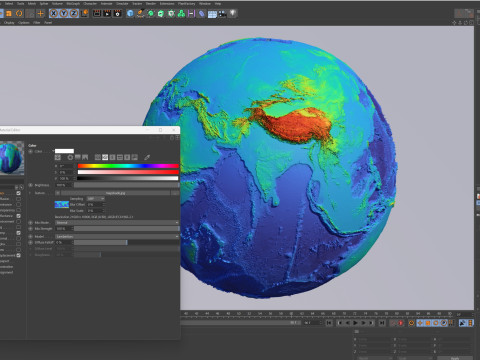Select the Spline Pen tool icon
The height and width of the screenshot is (360, 480).
point(140,13)
